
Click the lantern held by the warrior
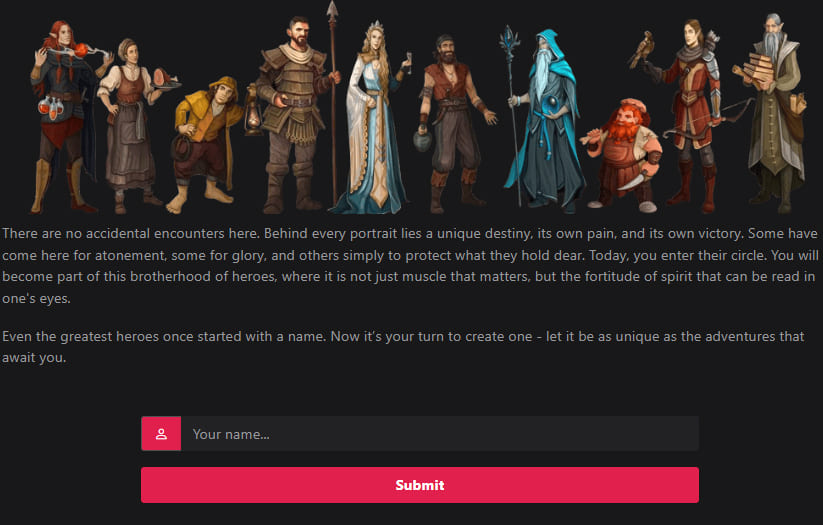click(x=253, y=115)
